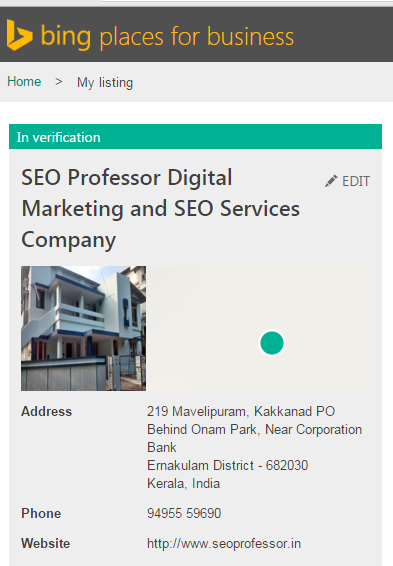This screenshot has height=566, width=393.
Task: Click the Bing logo icon
Action: (x=19, y=35)
